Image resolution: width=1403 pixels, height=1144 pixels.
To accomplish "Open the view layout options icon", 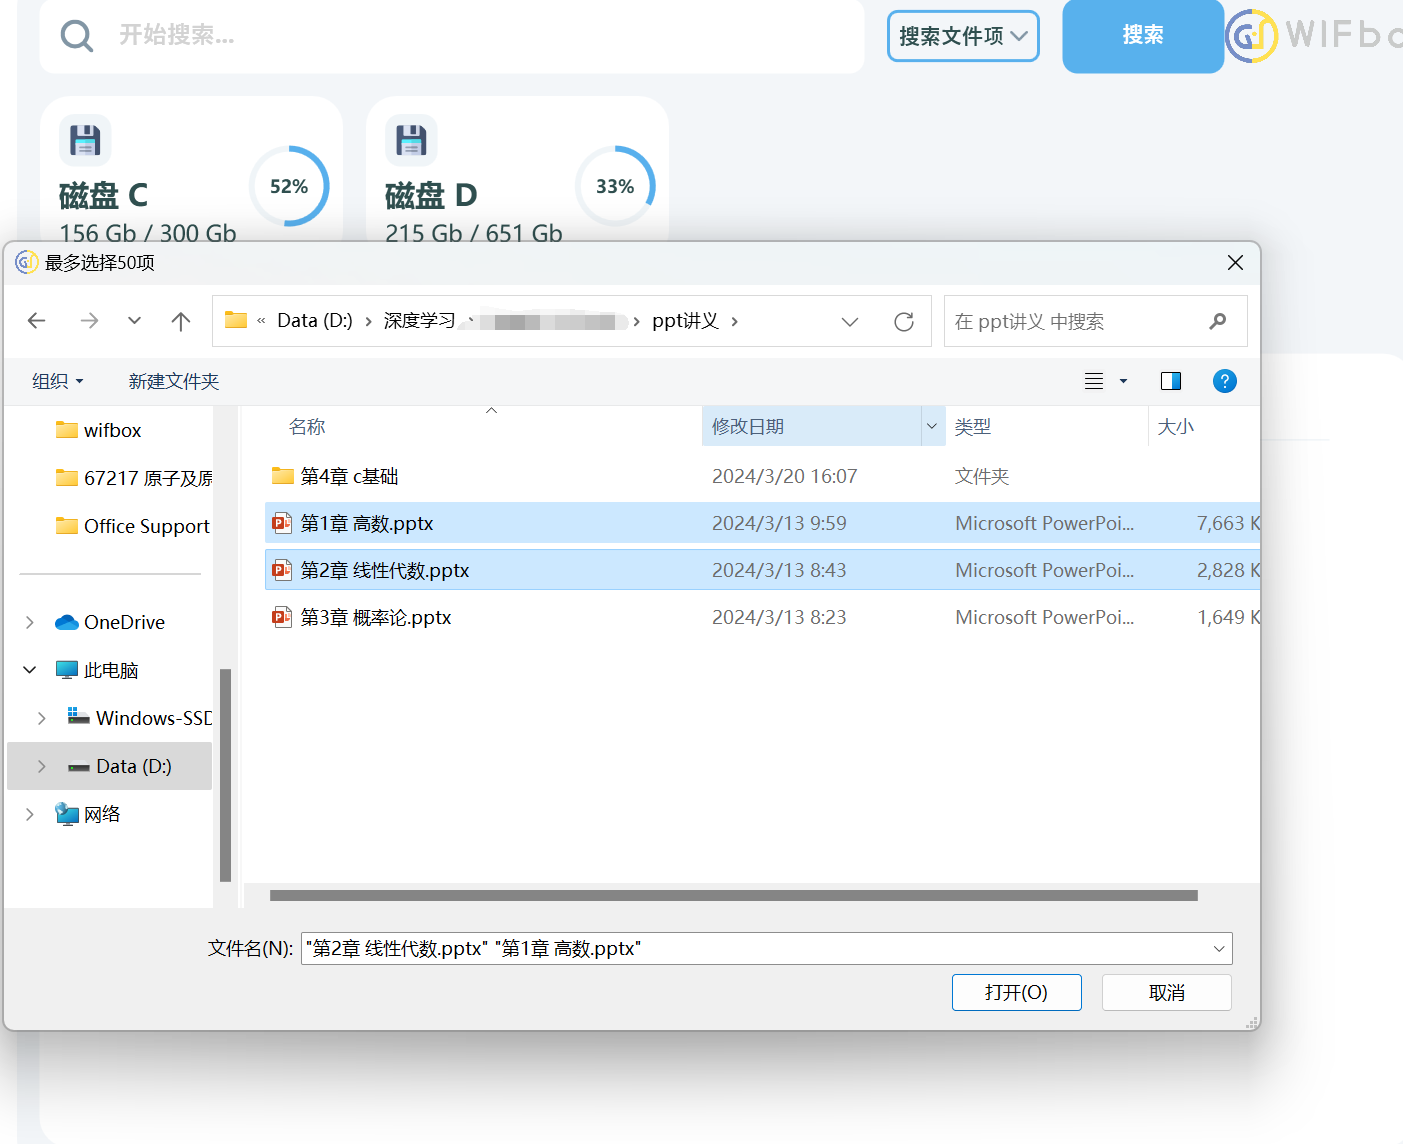I will (1095, 381).
